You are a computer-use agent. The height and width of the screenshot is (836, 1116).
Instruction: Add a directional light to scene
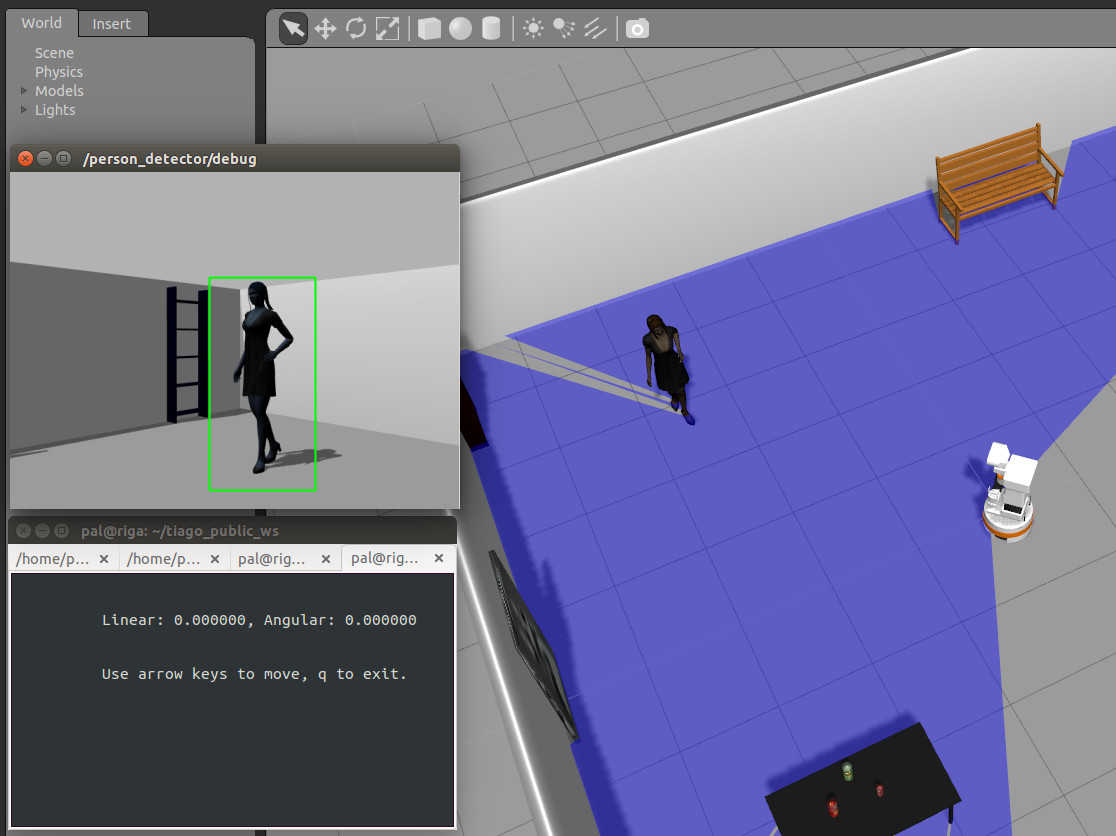595,28
